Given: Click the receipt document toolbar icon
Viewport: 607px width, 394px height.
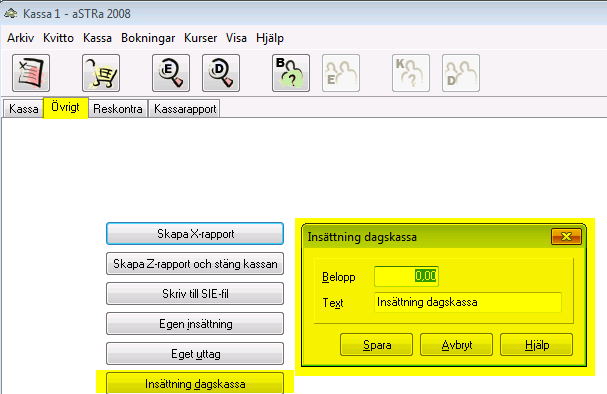Looking at the screenshot, I should (x=31, y=73).
